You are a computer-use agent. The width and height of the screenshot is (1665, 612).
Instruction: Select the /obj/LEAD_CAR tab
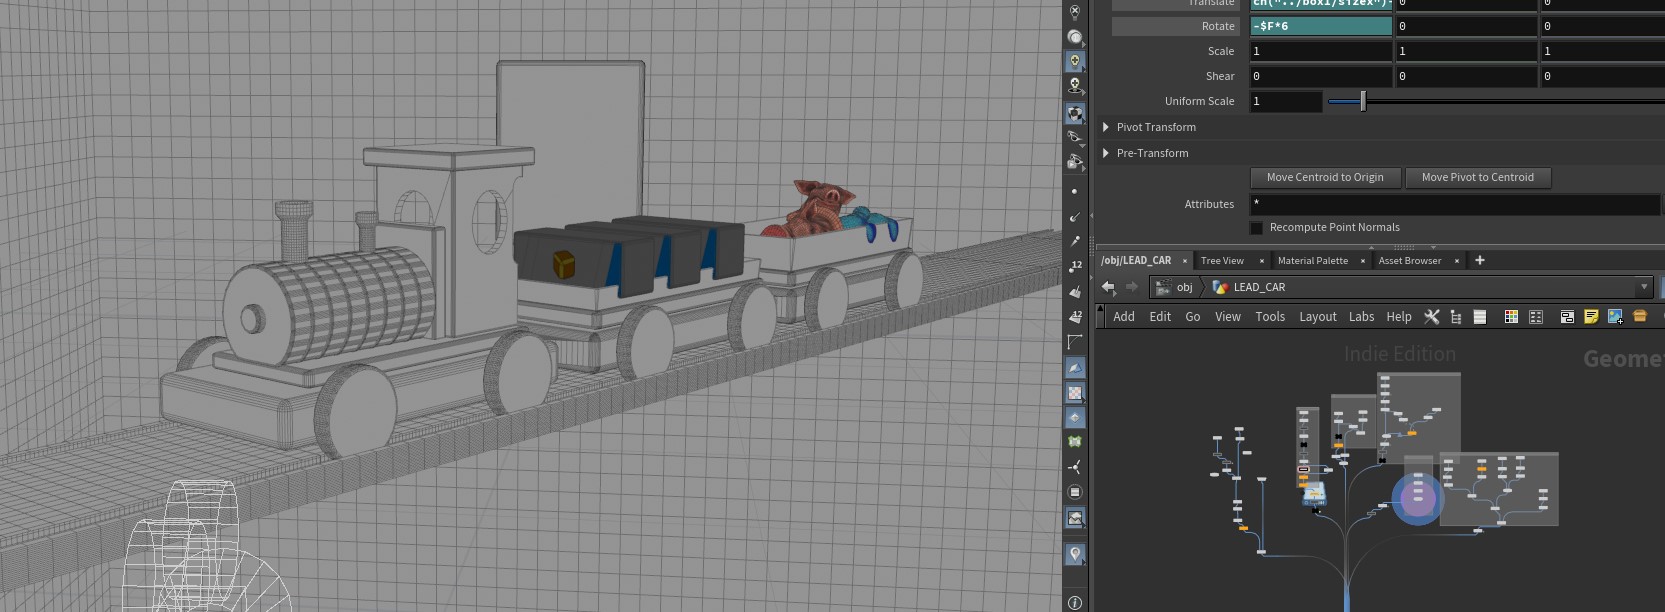1136,261
